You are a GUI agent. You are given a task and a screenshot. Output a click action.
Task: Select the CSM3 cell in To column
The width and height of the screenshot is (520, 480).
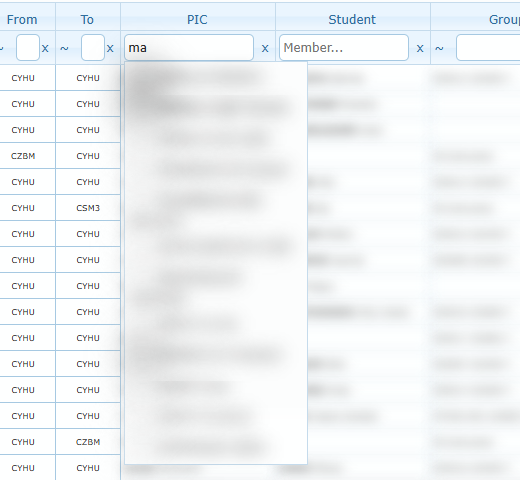tap(88, 208)
